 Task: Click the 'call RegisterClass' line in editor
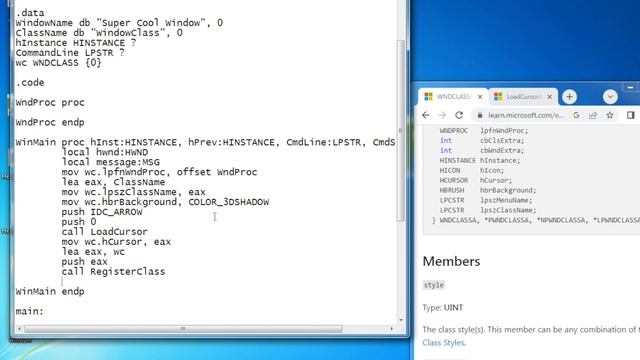(x=113, y=271)
